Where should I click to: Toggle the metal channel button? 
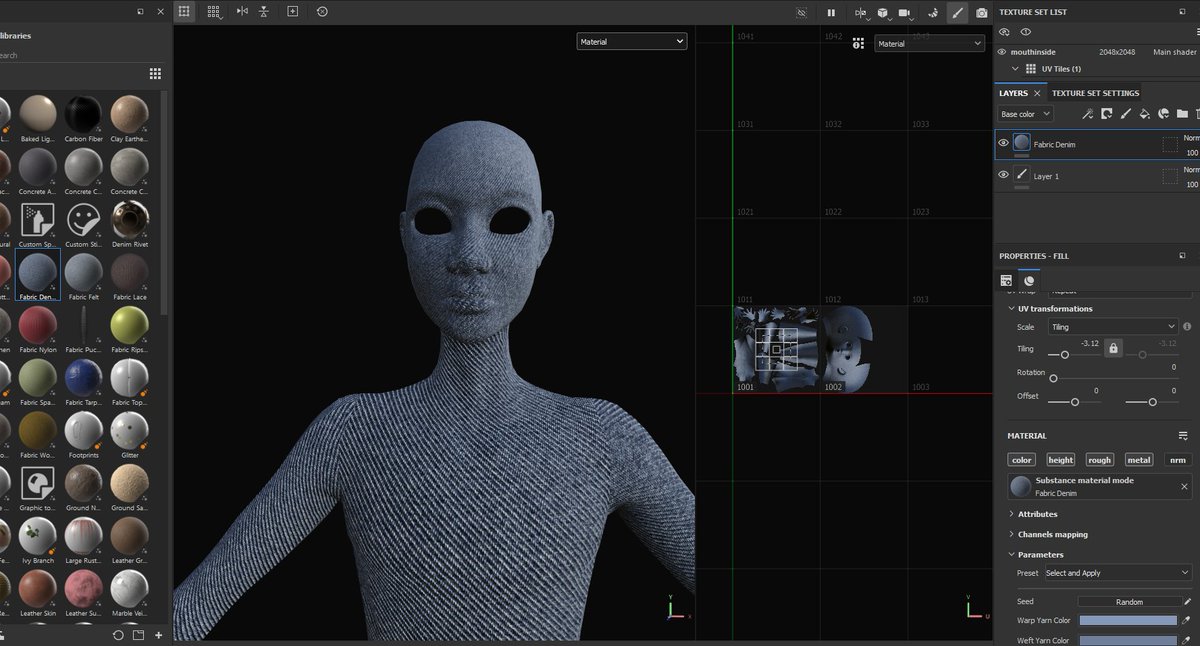[1139, 460]
